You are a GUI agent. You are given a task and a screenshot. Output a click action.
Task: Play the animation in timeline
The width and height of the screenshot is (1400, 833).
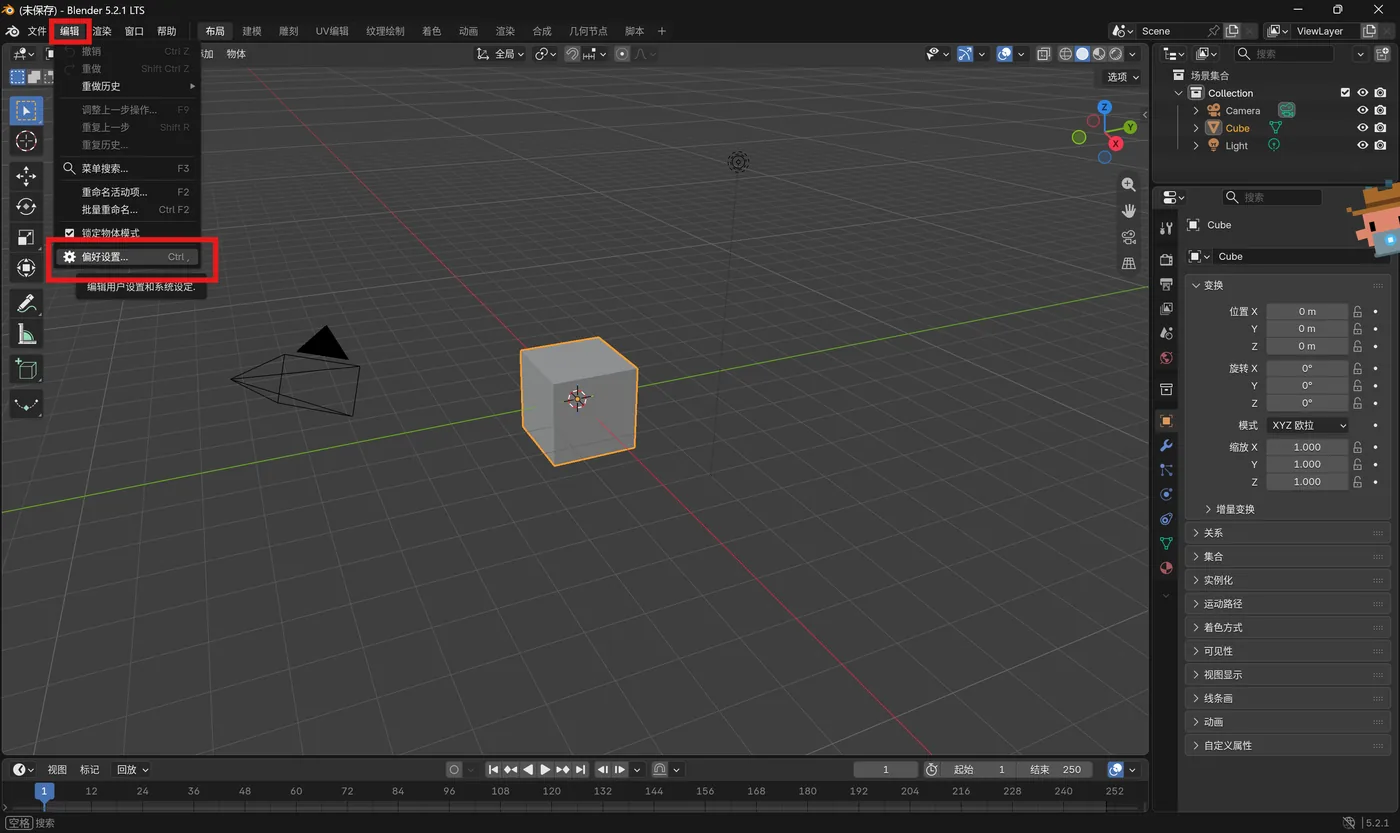click(x=545, y=770)
